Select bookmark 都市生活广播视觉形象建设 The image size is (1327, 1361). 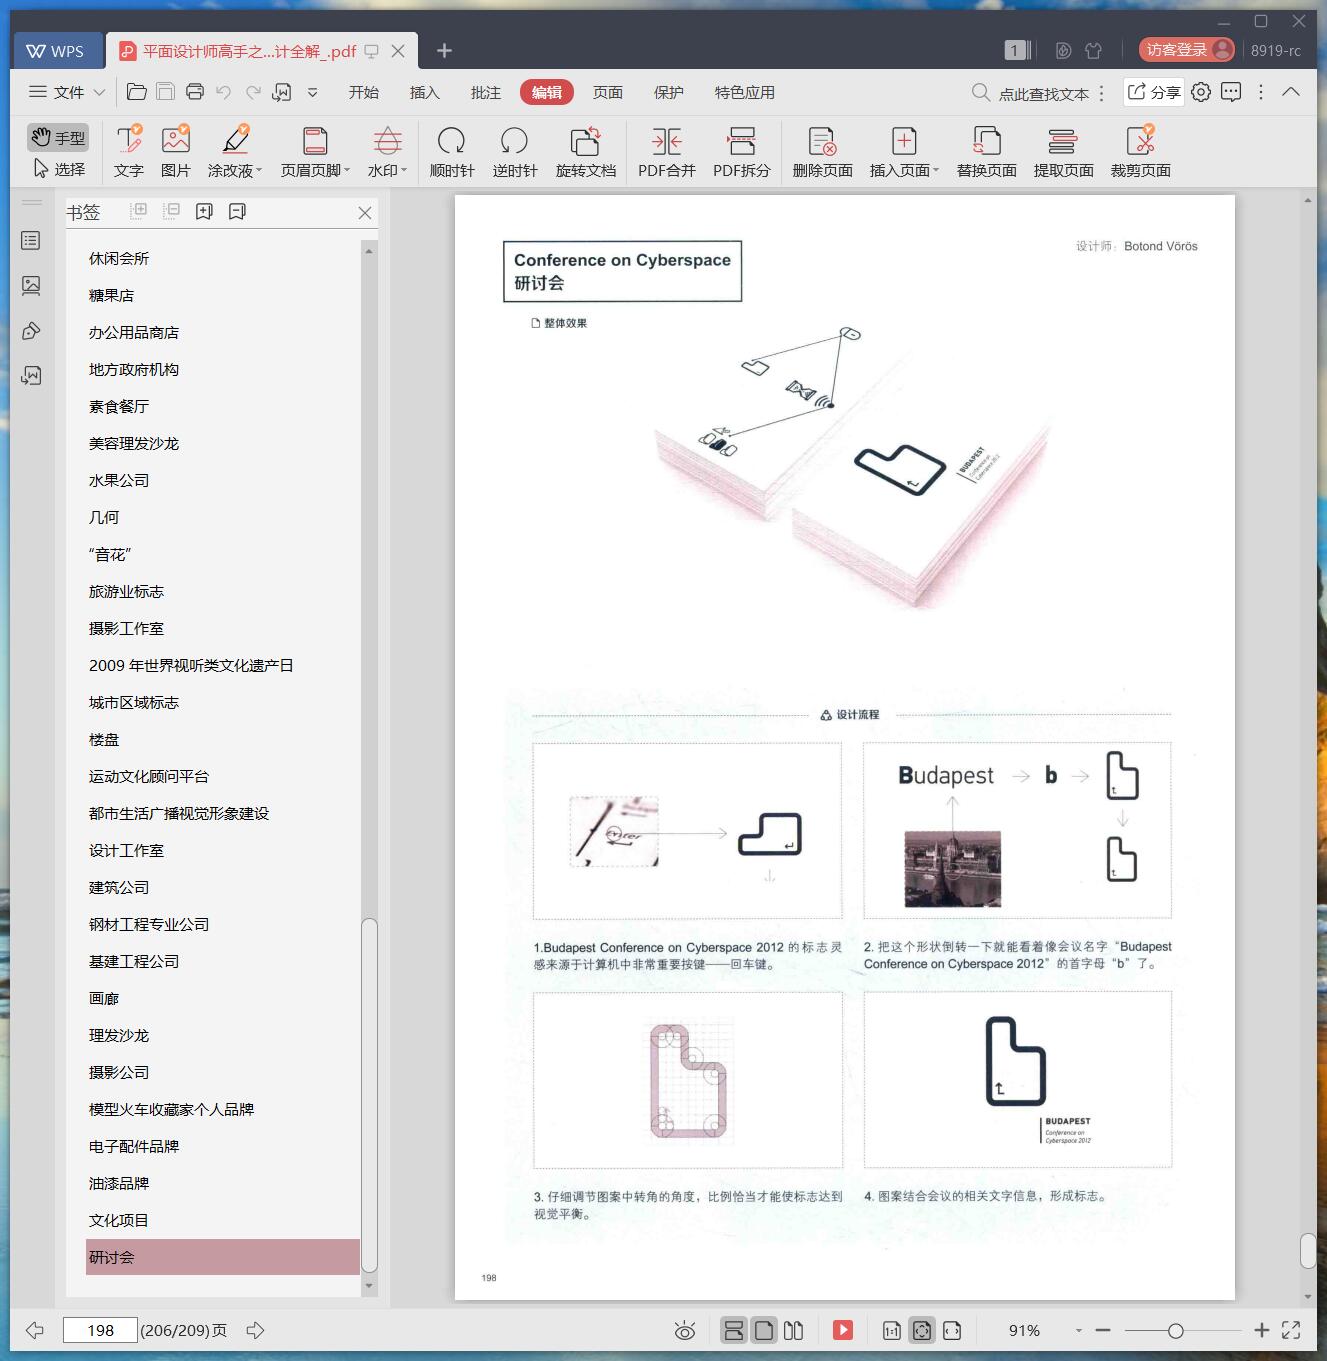click(179, 813)
